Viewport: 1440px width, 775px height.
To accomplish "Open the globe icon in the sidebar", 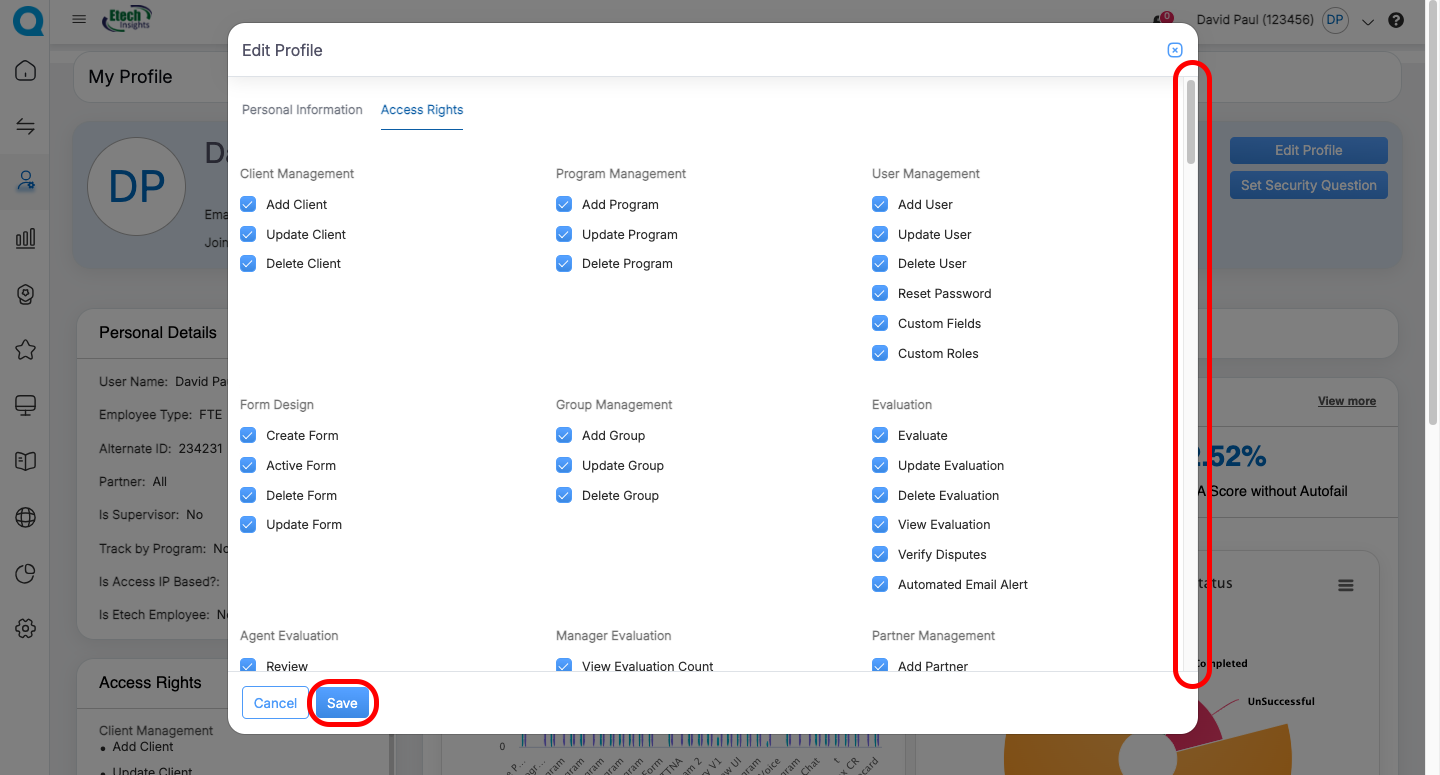I will coord(26,517).
